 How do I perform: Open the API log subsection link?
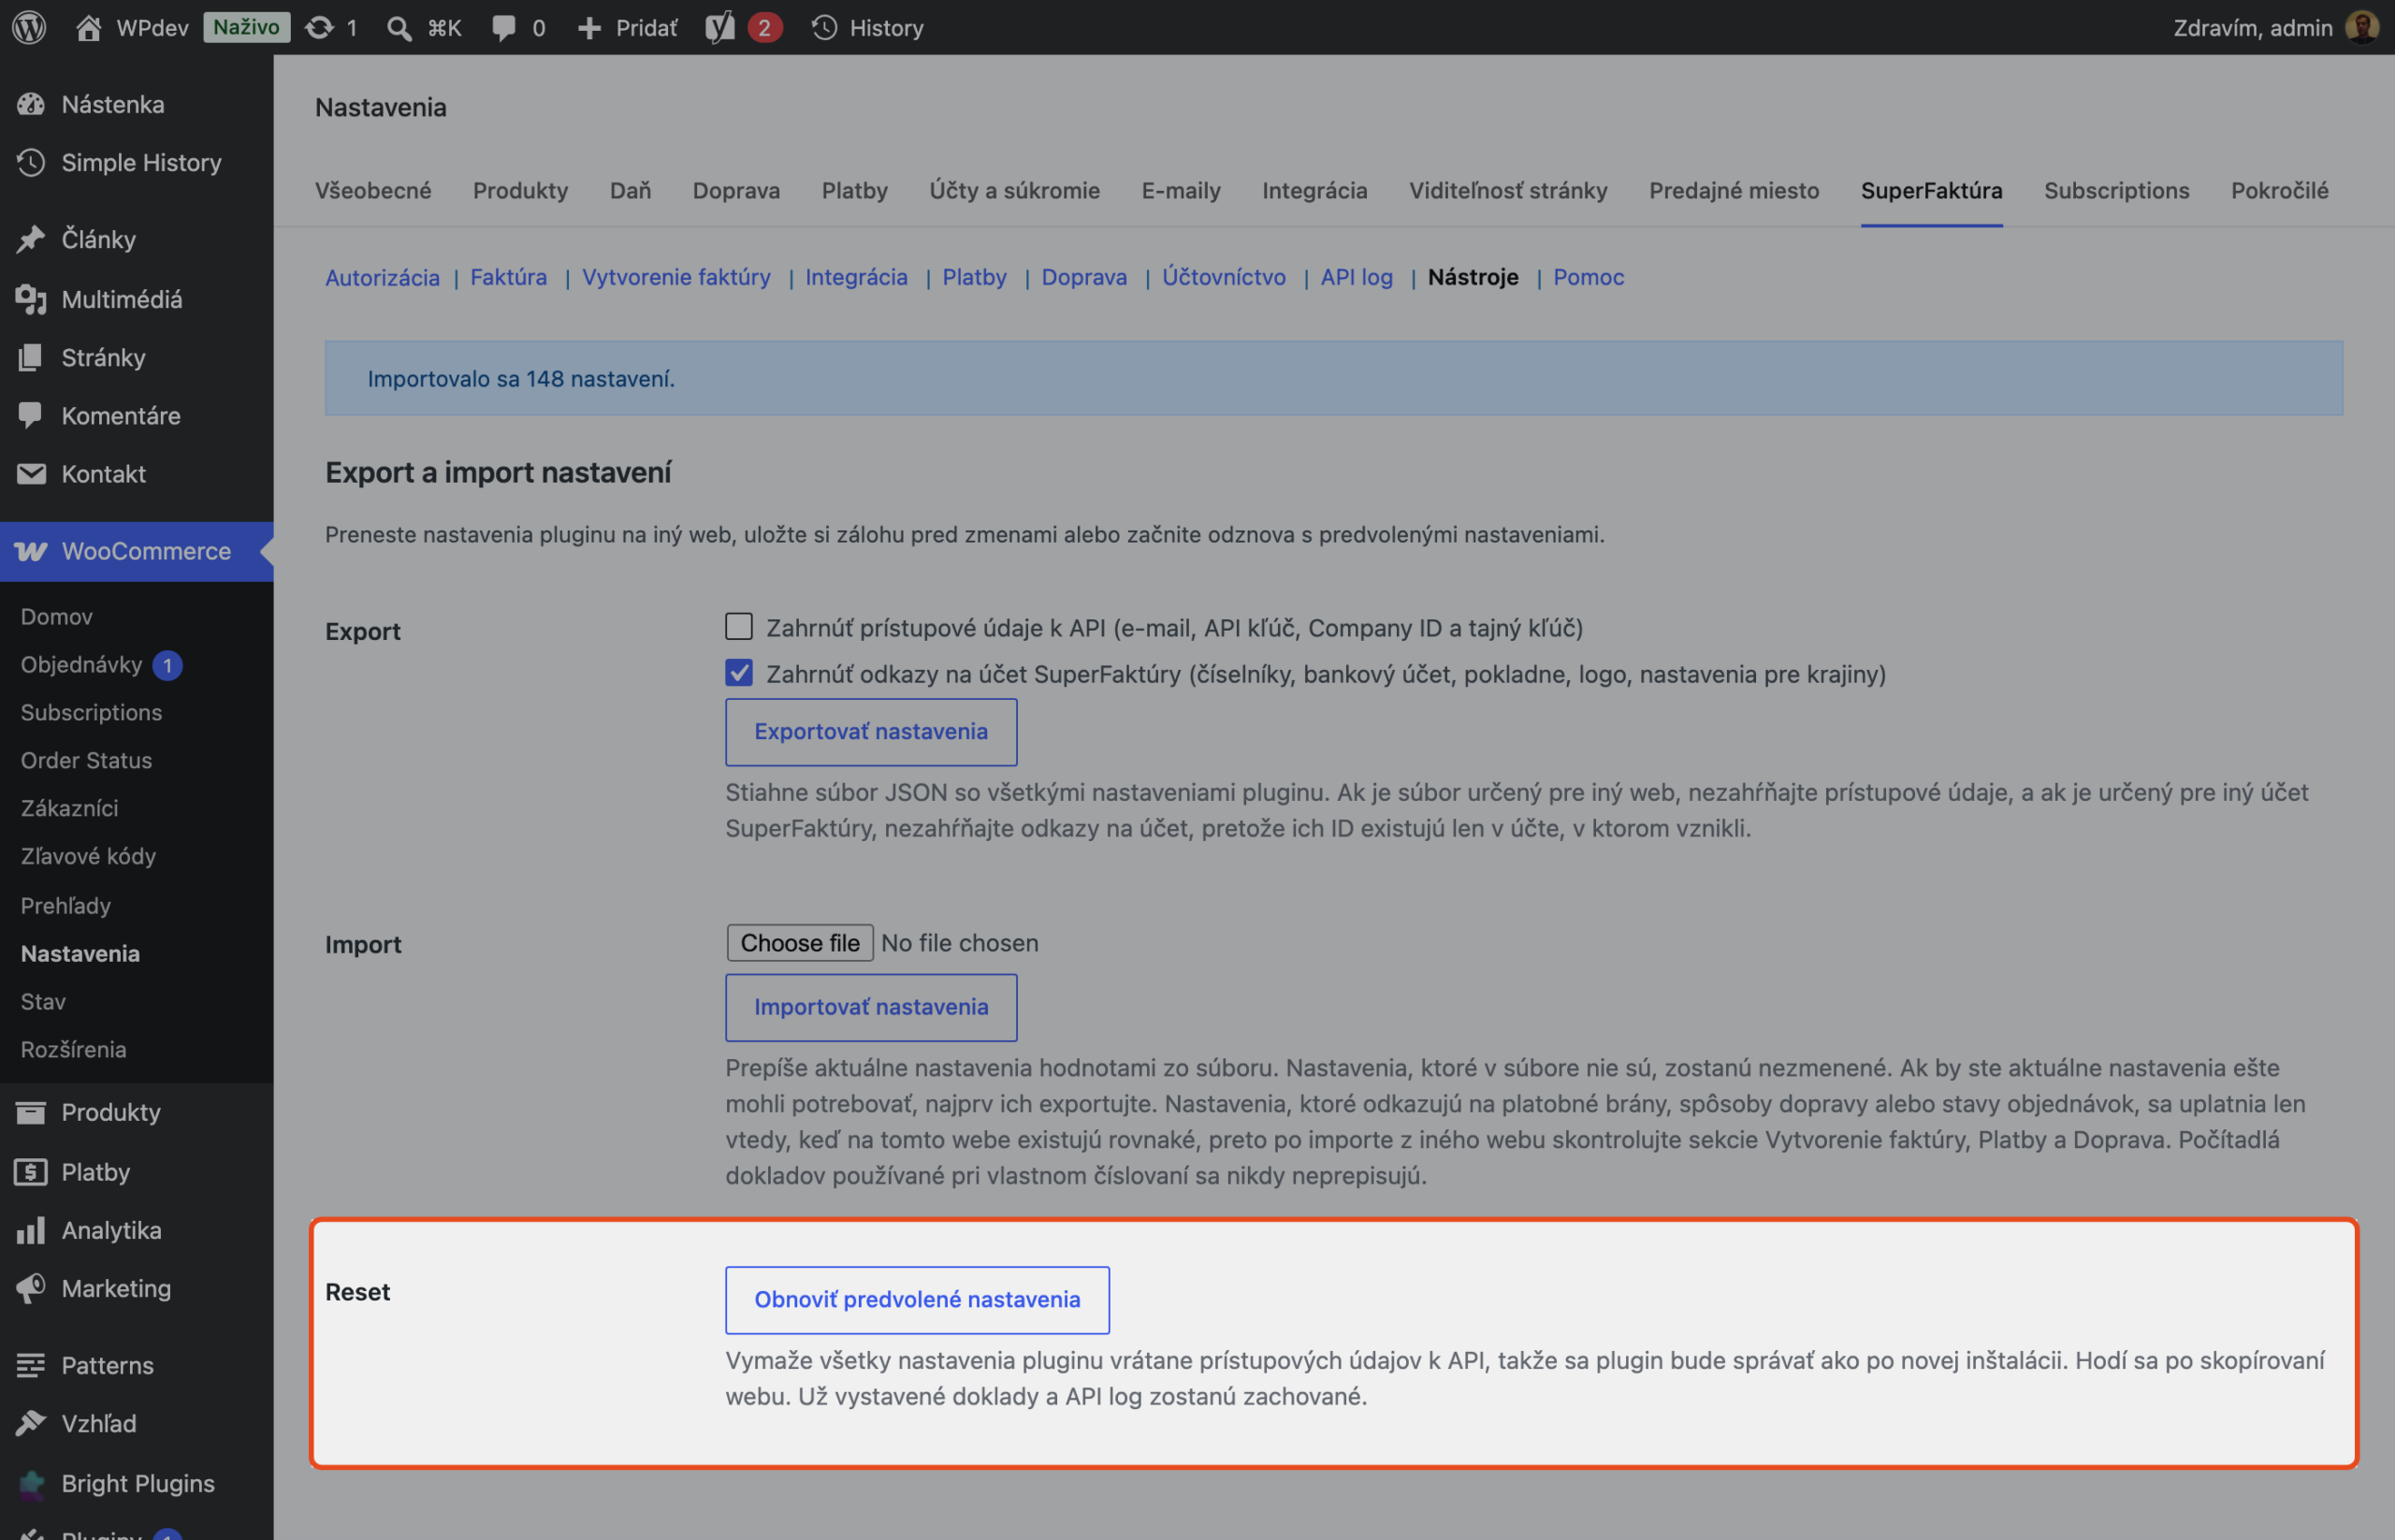coord(1356,277)
